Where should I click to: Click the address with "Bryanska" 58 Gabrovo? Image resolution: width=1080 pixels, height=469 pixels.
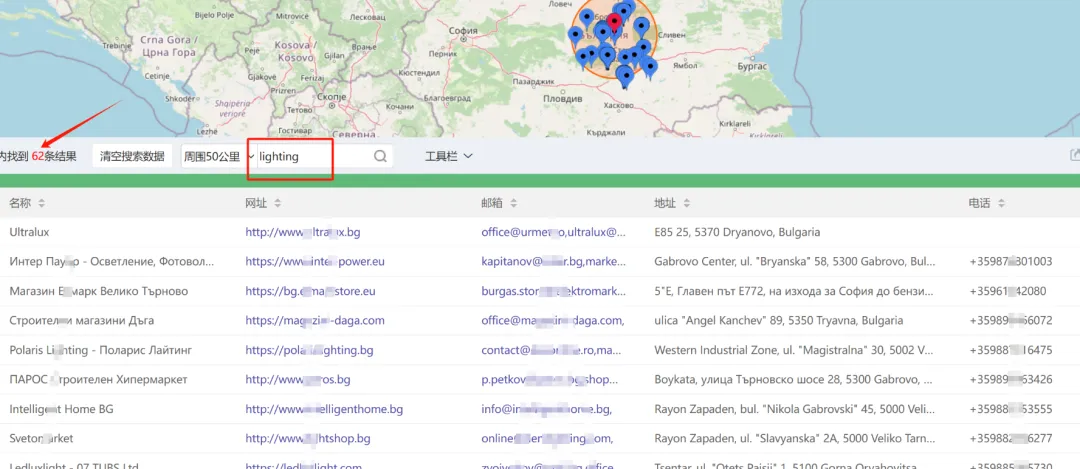point(795,262)
